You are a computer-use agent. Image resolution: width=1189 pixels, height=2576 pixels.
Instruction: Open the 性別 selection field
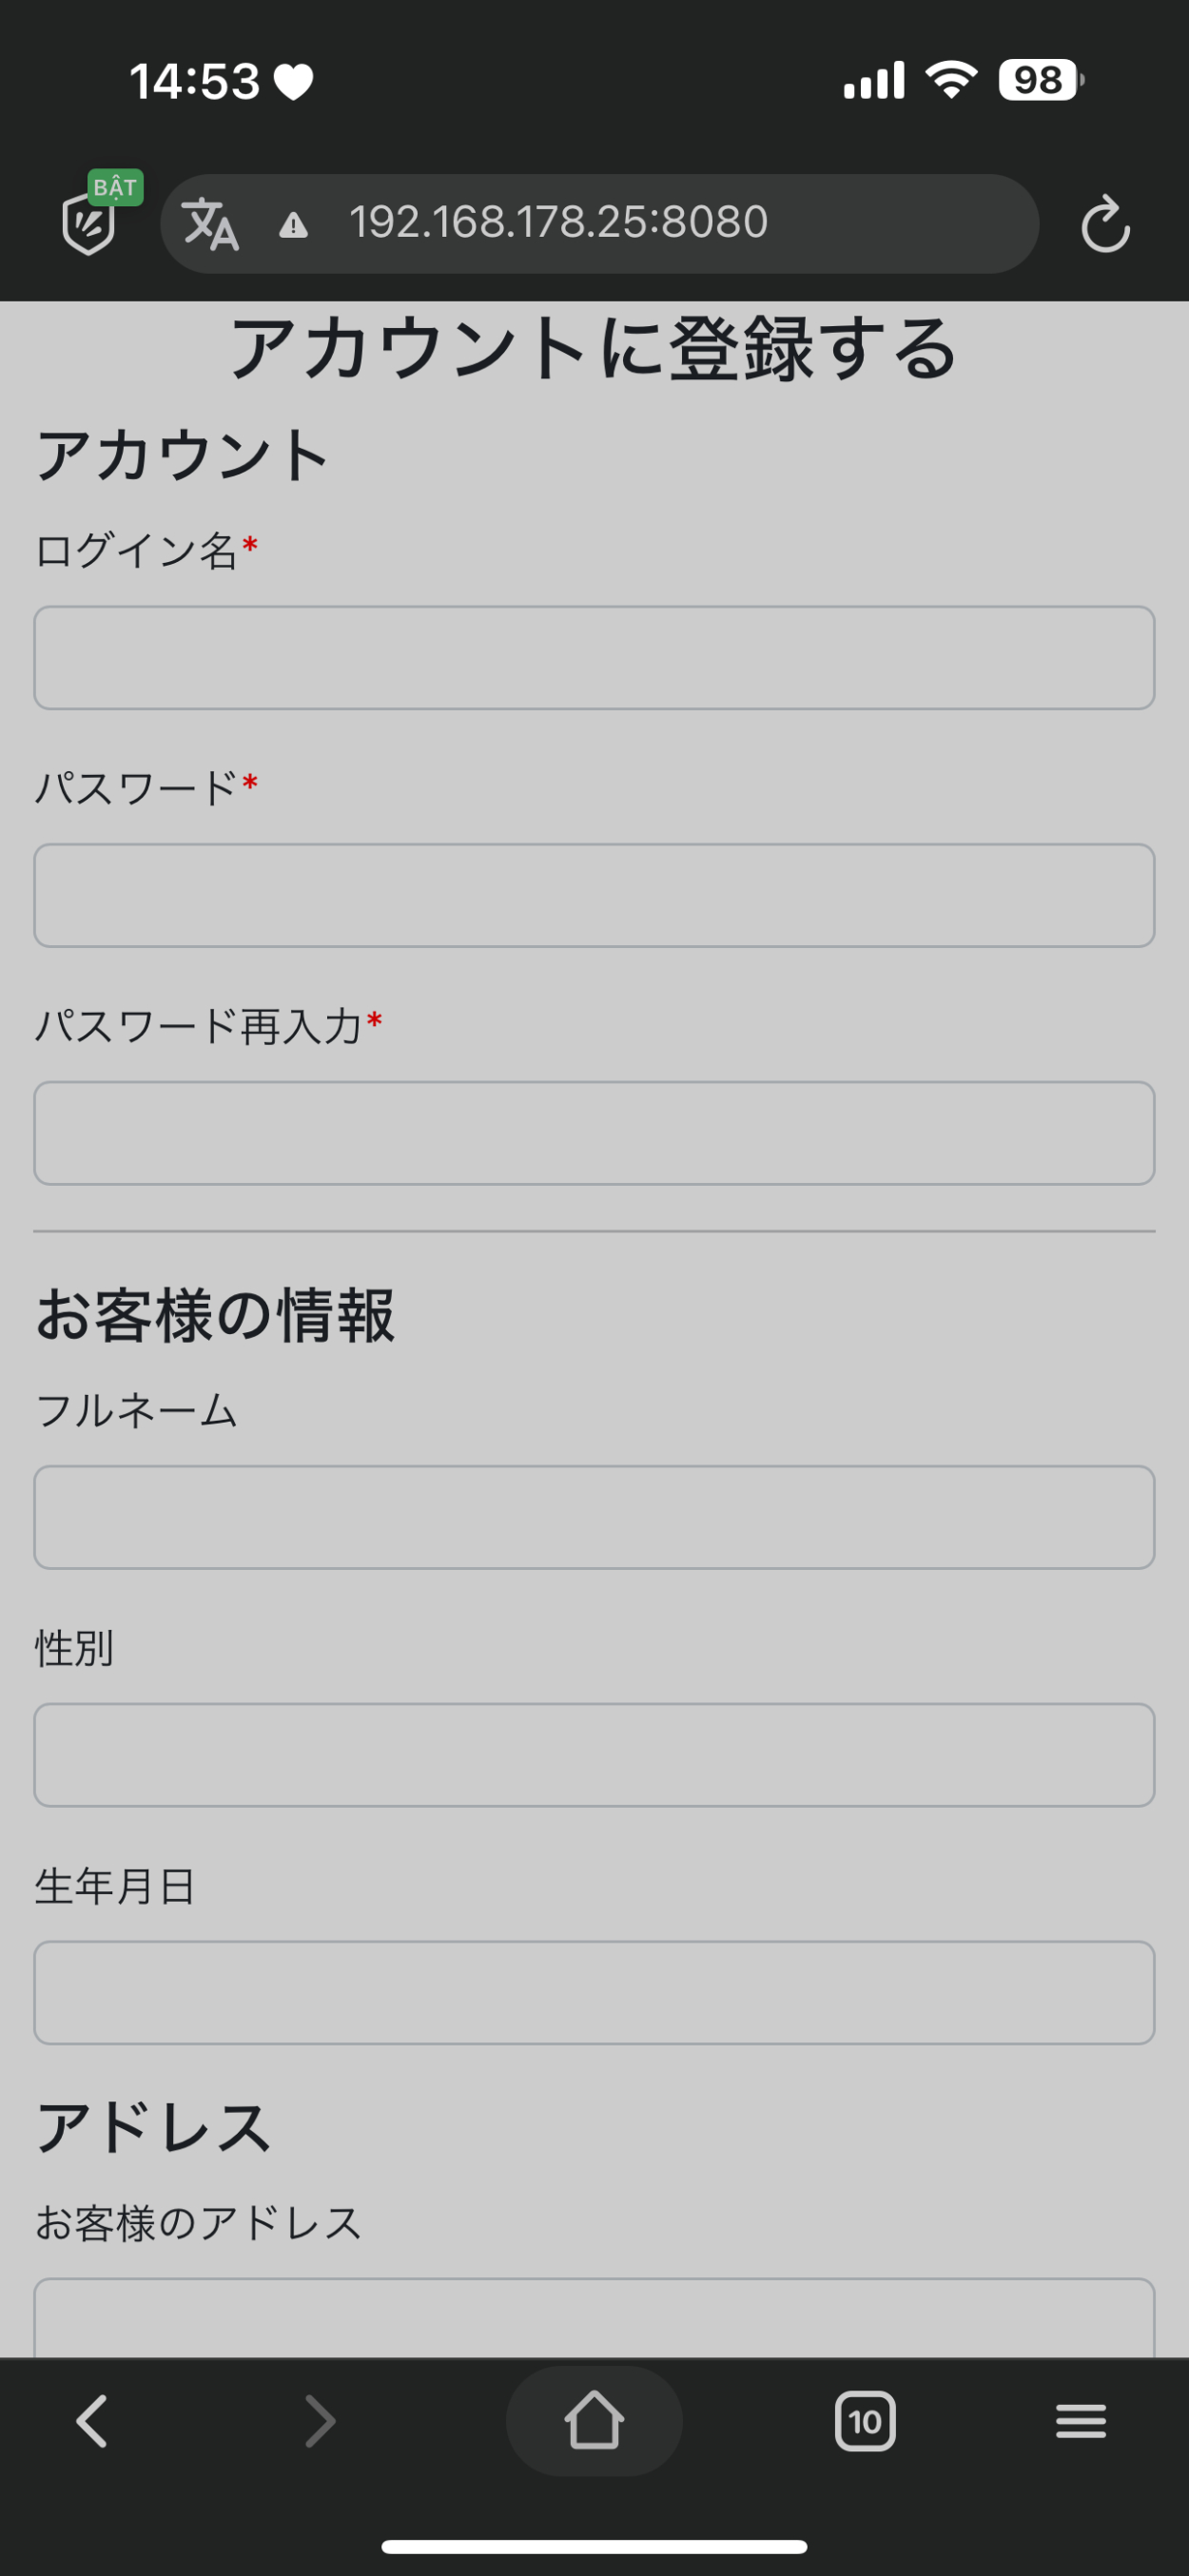pyautogui.click(x=594, y=1755)
